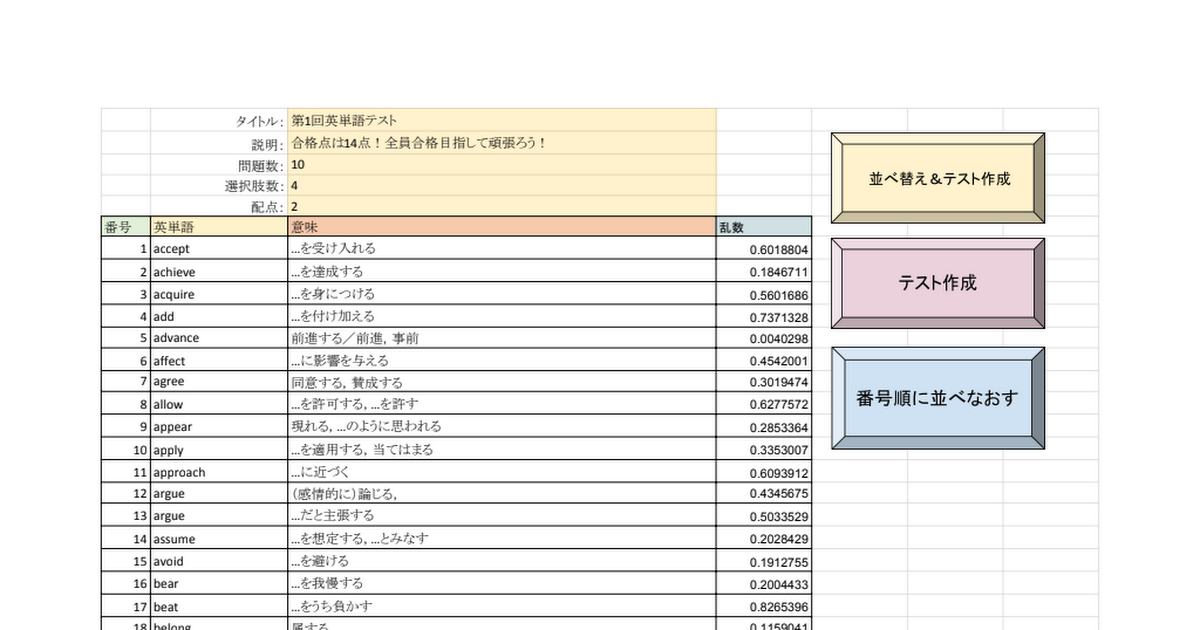1200x630 pixels.
Task: Select the meaning cell …だと主張する
Action: tap(502, 515)
